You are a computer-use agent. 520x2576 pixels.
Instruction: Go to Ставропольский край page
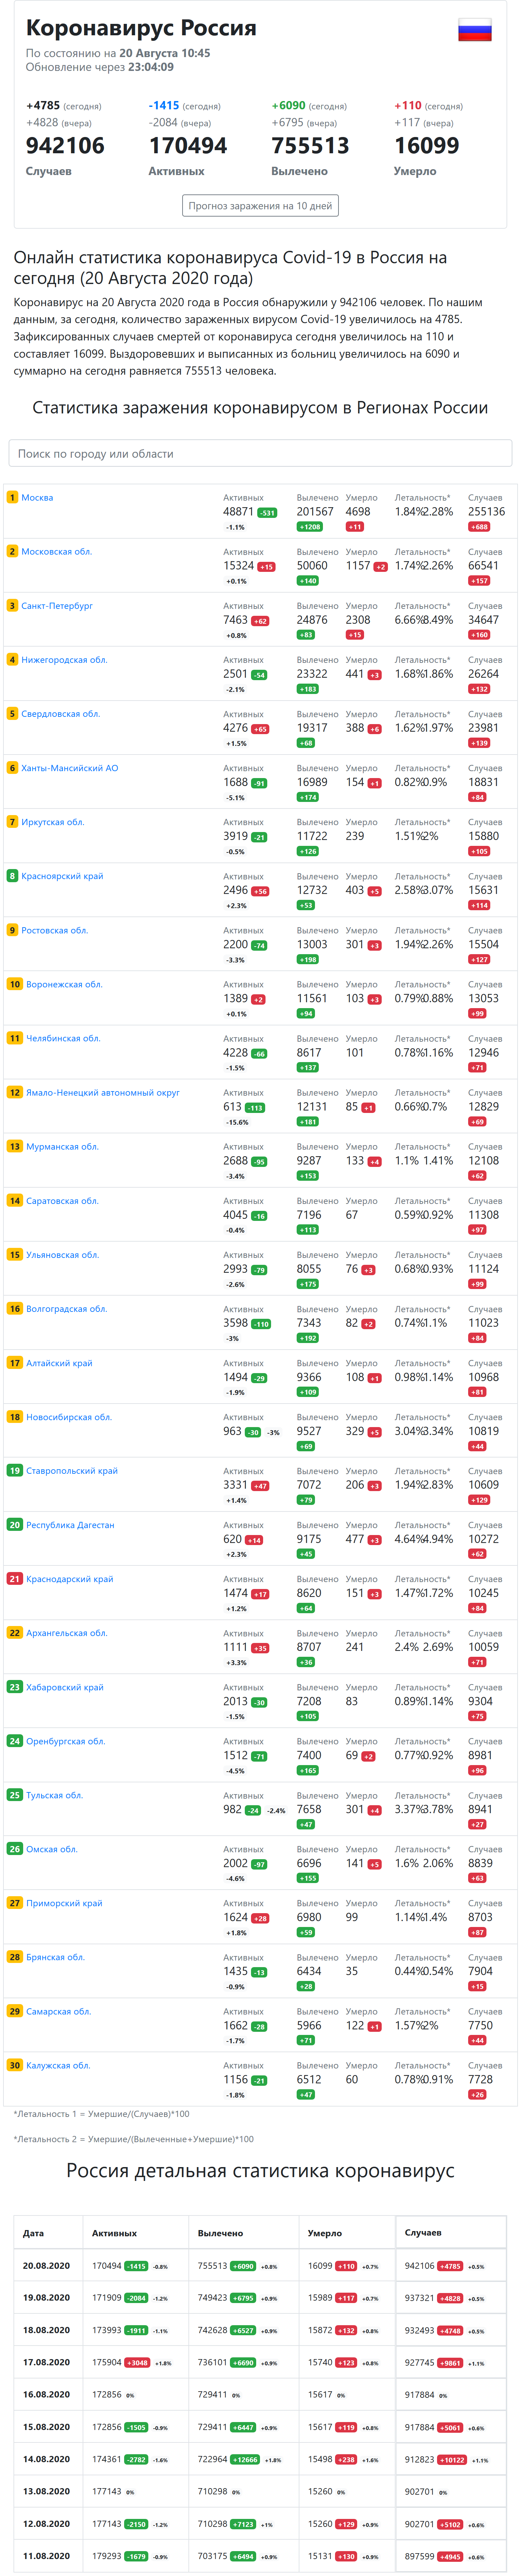[72, 1471]
